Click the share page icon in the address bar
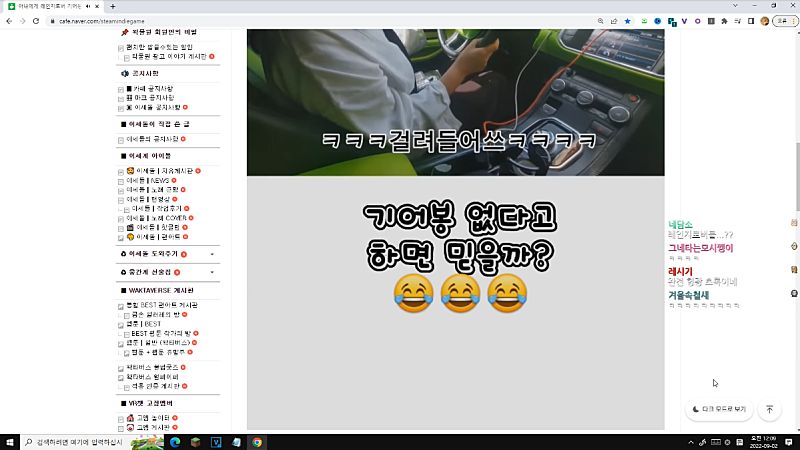 (612, 20)
